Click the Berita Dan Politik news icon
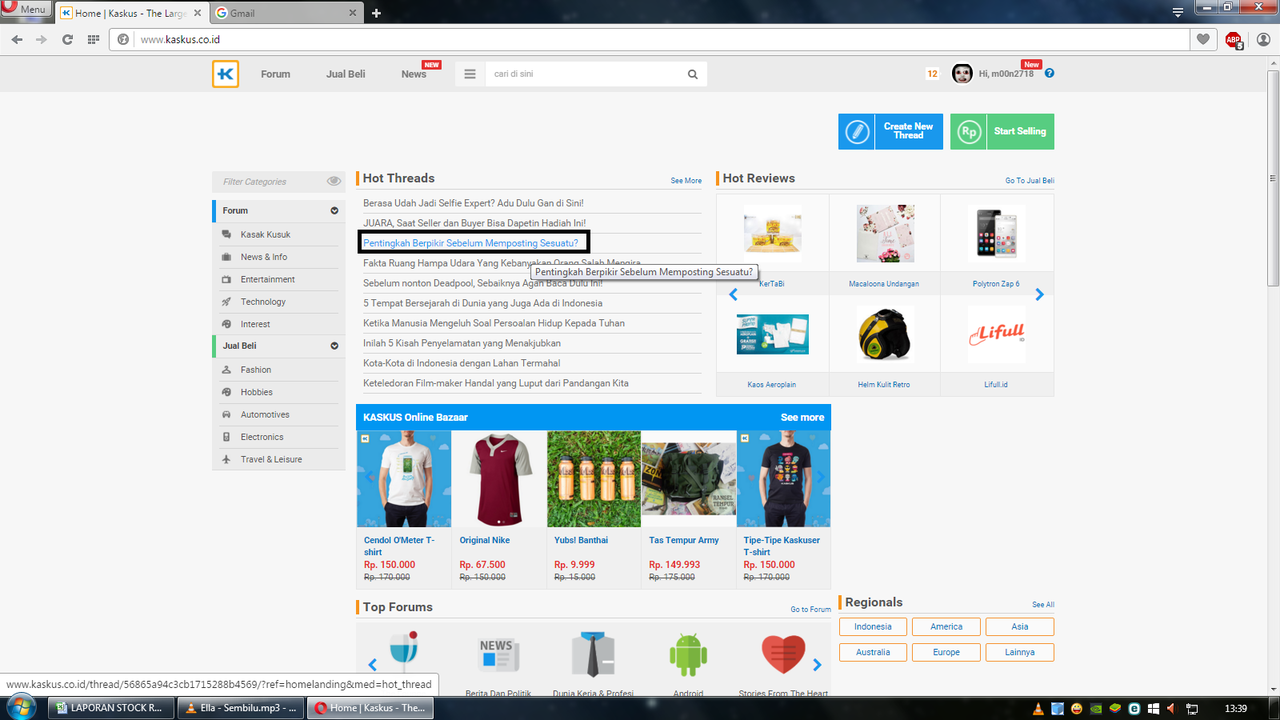 coord(498,655)
